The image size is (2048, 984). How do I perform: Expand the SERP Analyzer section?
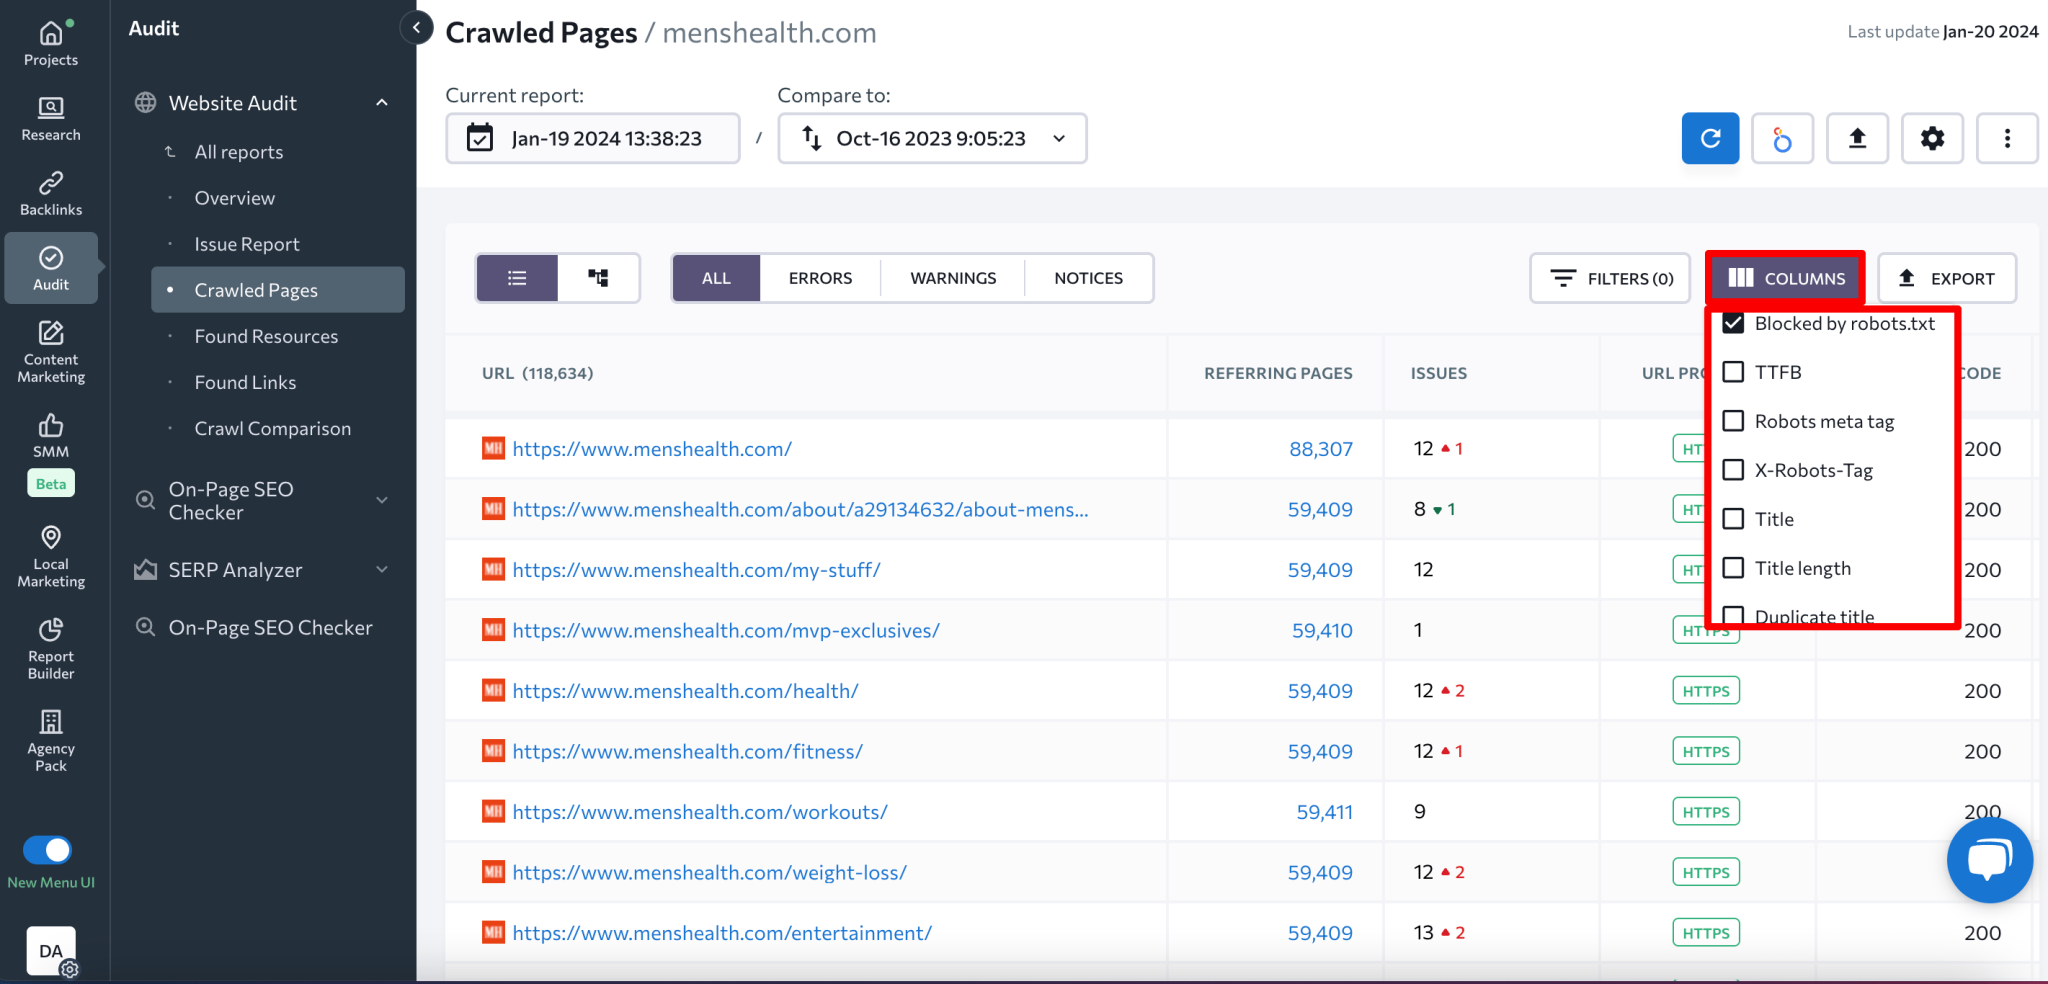pos(381,569)
